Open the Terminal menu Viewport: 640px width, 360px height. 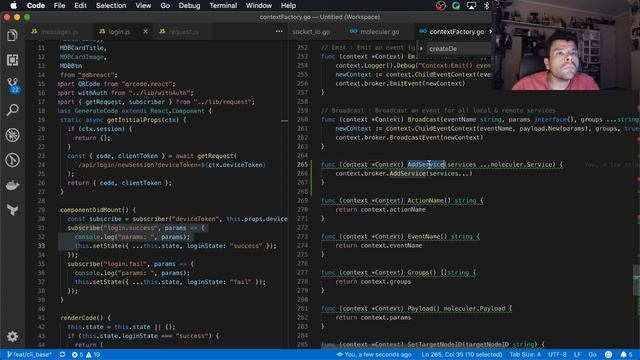point(223,6)
